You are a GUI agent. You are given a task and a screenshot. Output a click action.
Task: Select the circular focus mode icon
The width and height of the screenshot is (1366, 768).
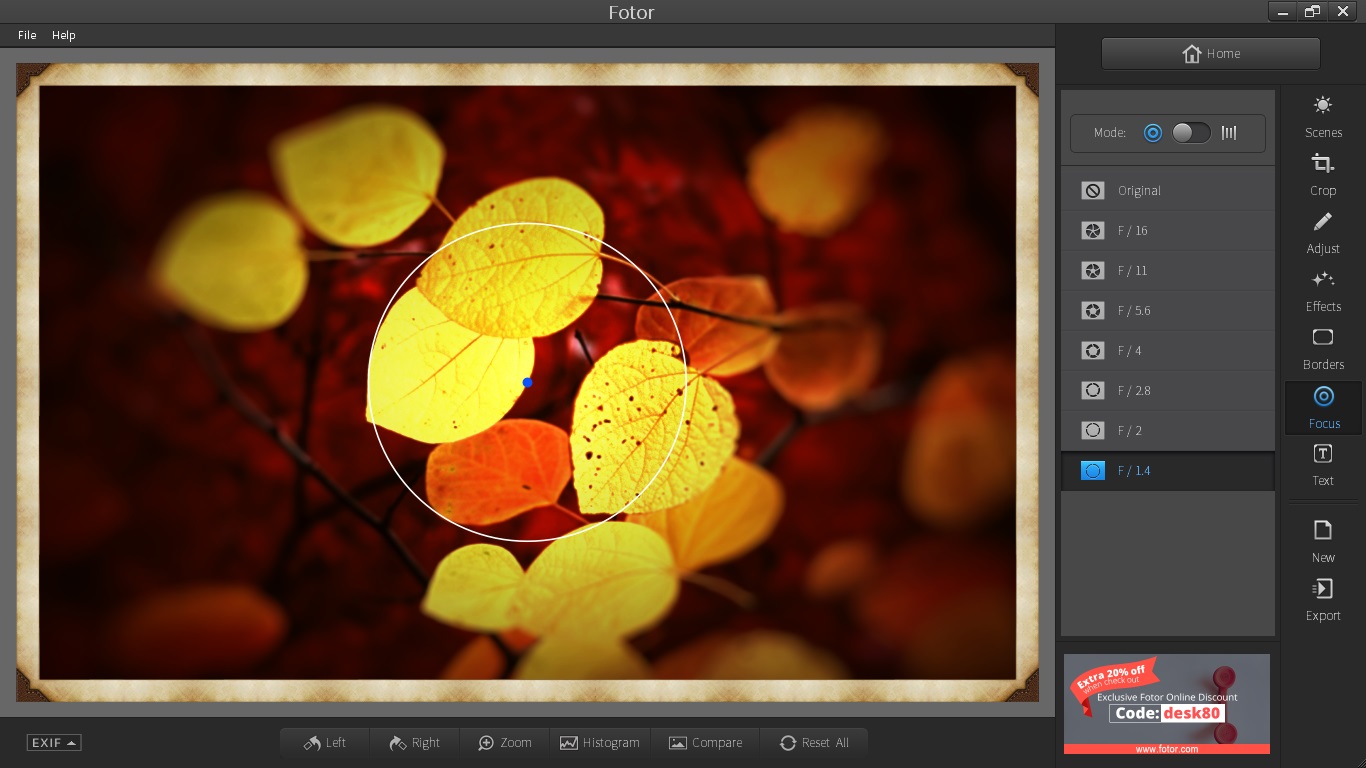(1153, 133)
